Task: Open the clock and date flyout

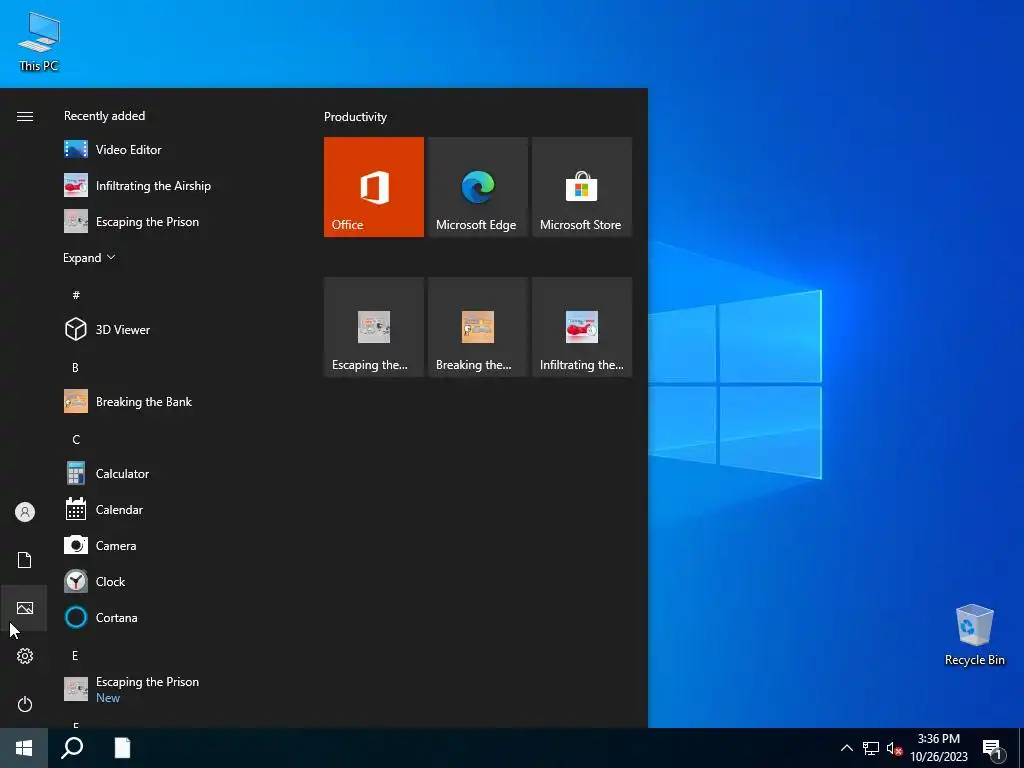Action: pos(939,748)
